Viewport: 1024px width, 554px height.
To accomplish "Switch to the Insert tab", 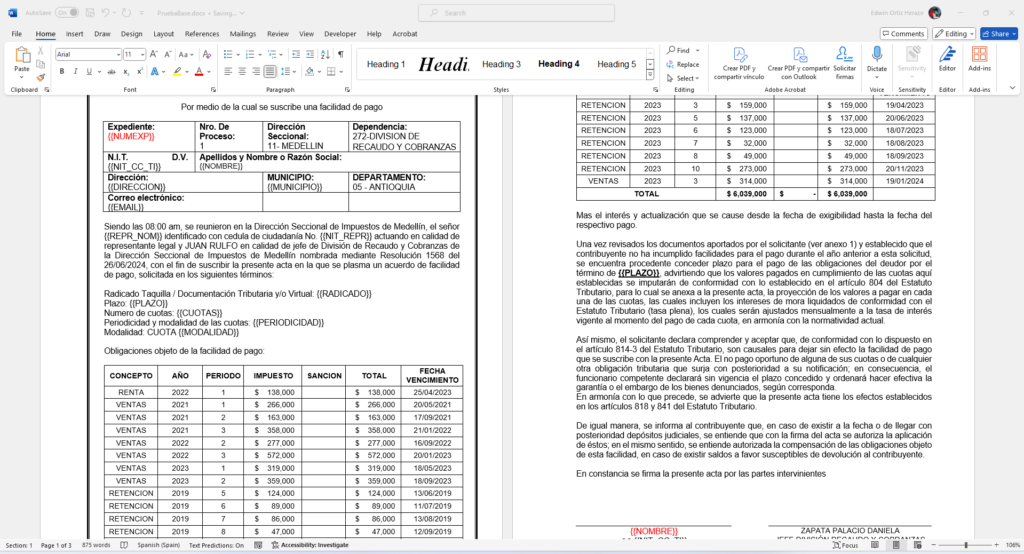I will (x=74, y=33).
